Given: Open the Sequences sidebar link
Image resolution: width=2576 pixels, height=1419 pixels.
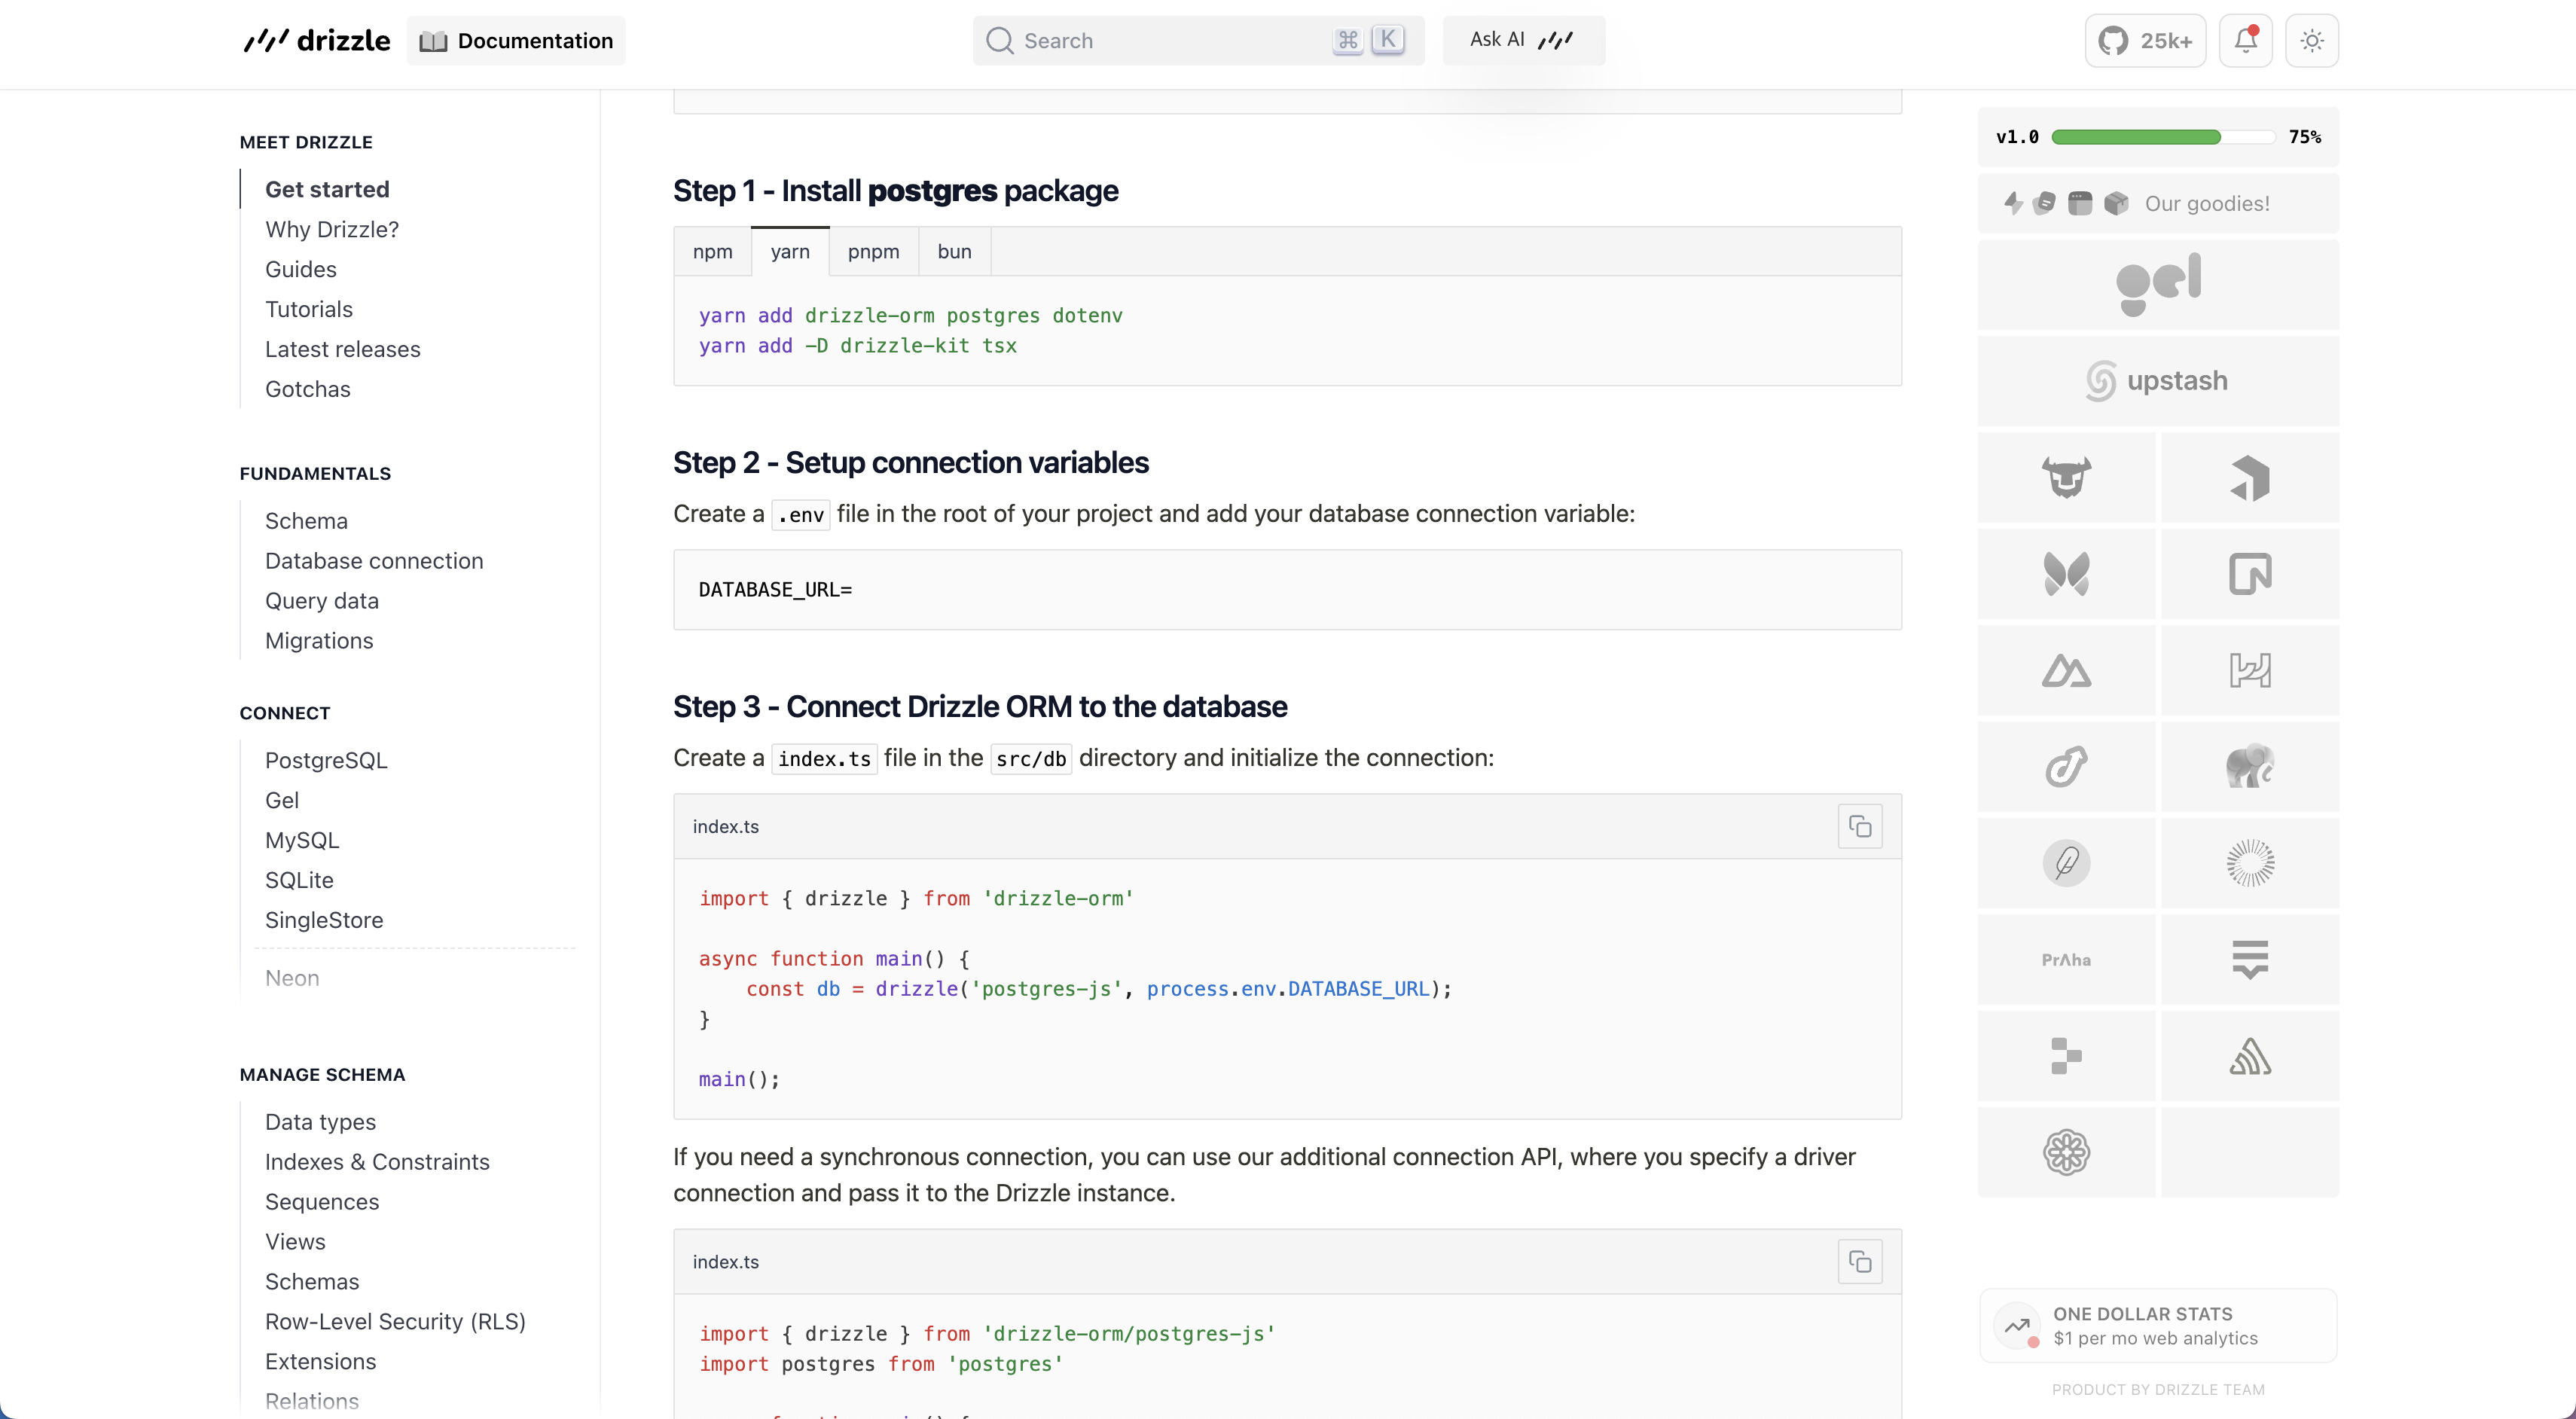Looking at the screenshot, I should [322, 1202].
